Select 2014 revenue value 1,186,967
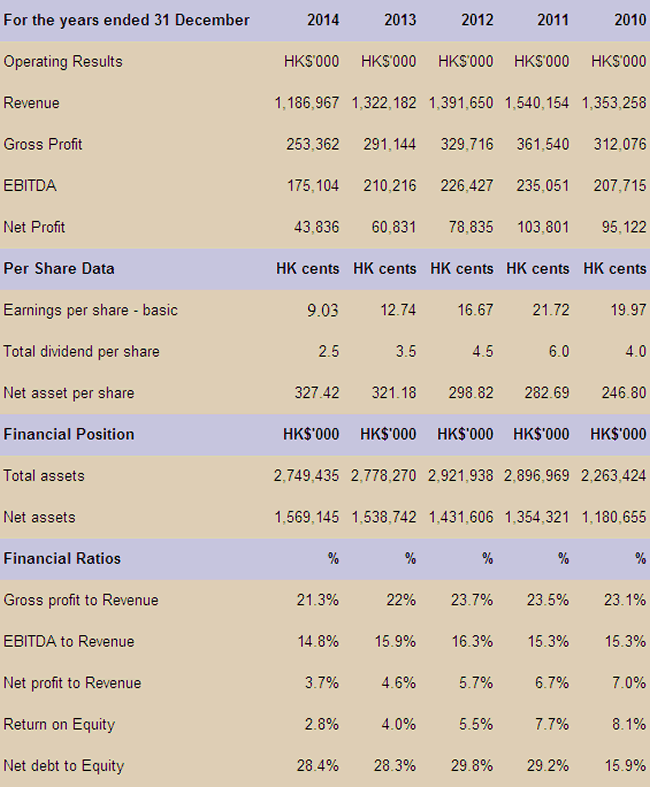 307,103
